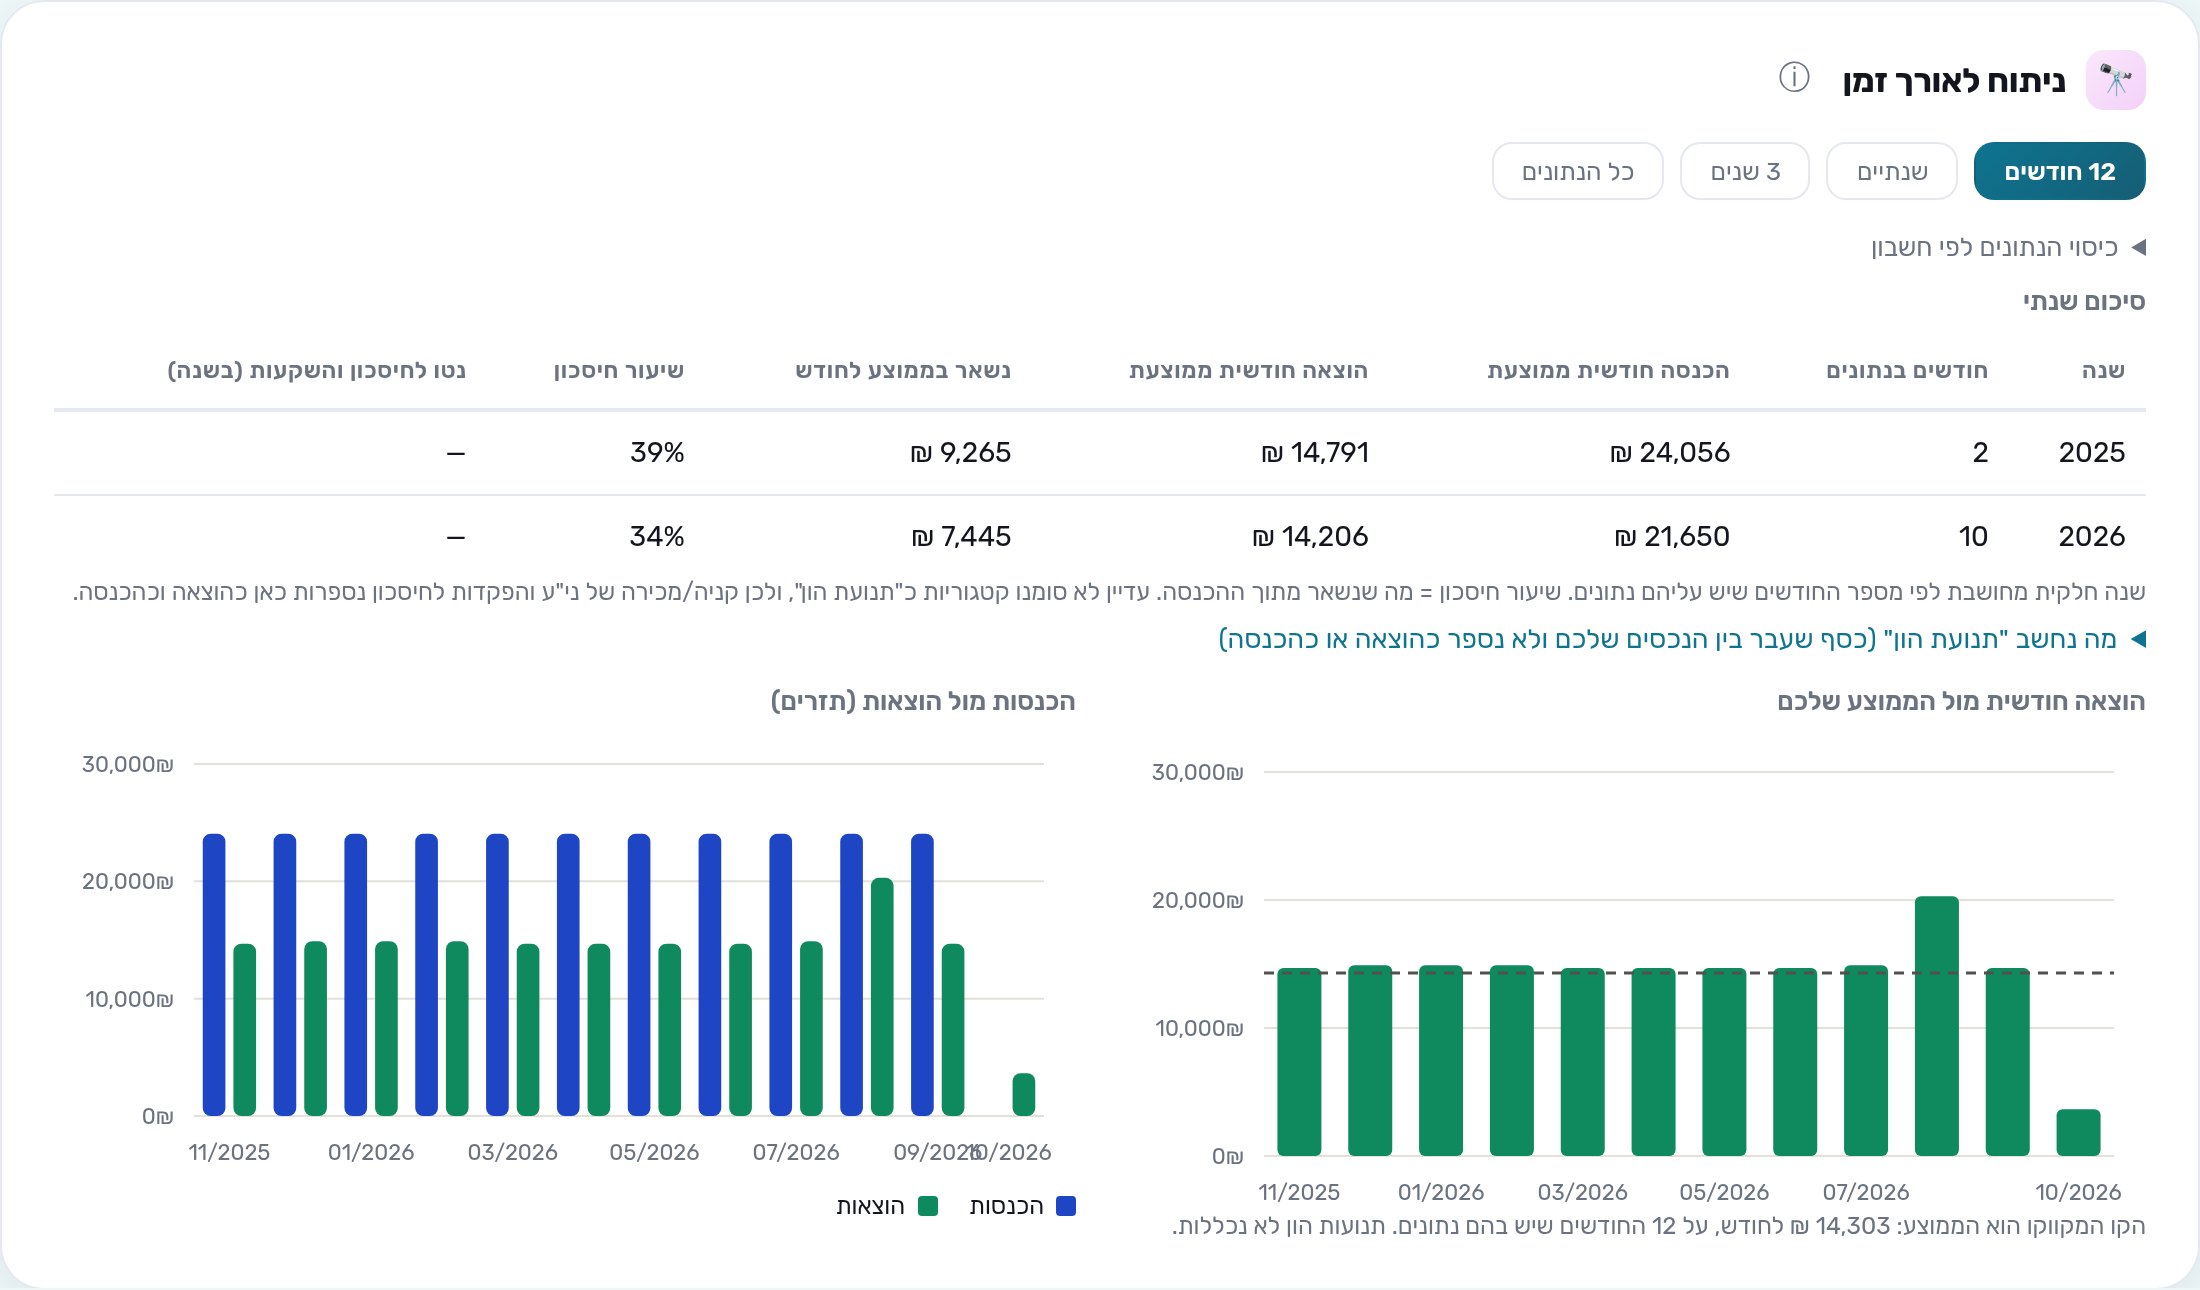Click the שיעור חיסכון column header
Screen dimensions: 2200x1290
[619, 370]
